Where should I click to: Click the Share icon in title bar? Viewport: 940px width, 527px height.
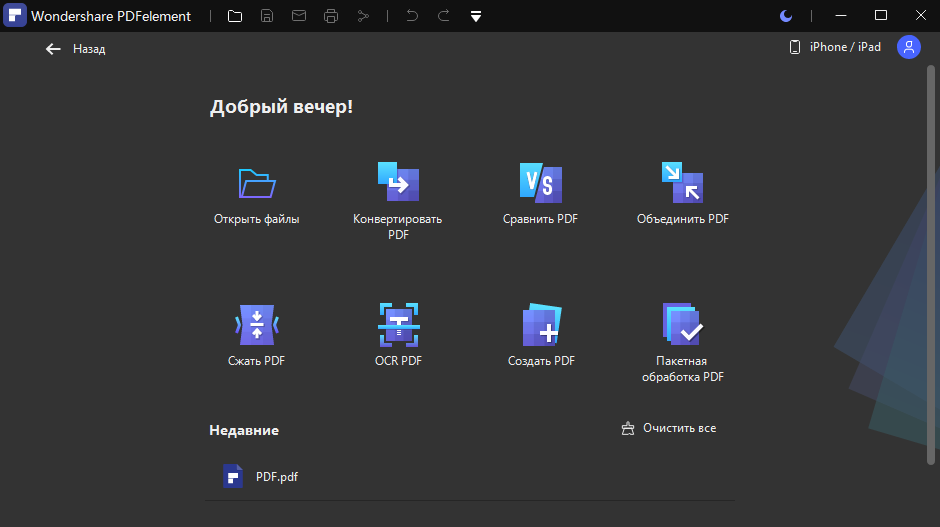363,16
